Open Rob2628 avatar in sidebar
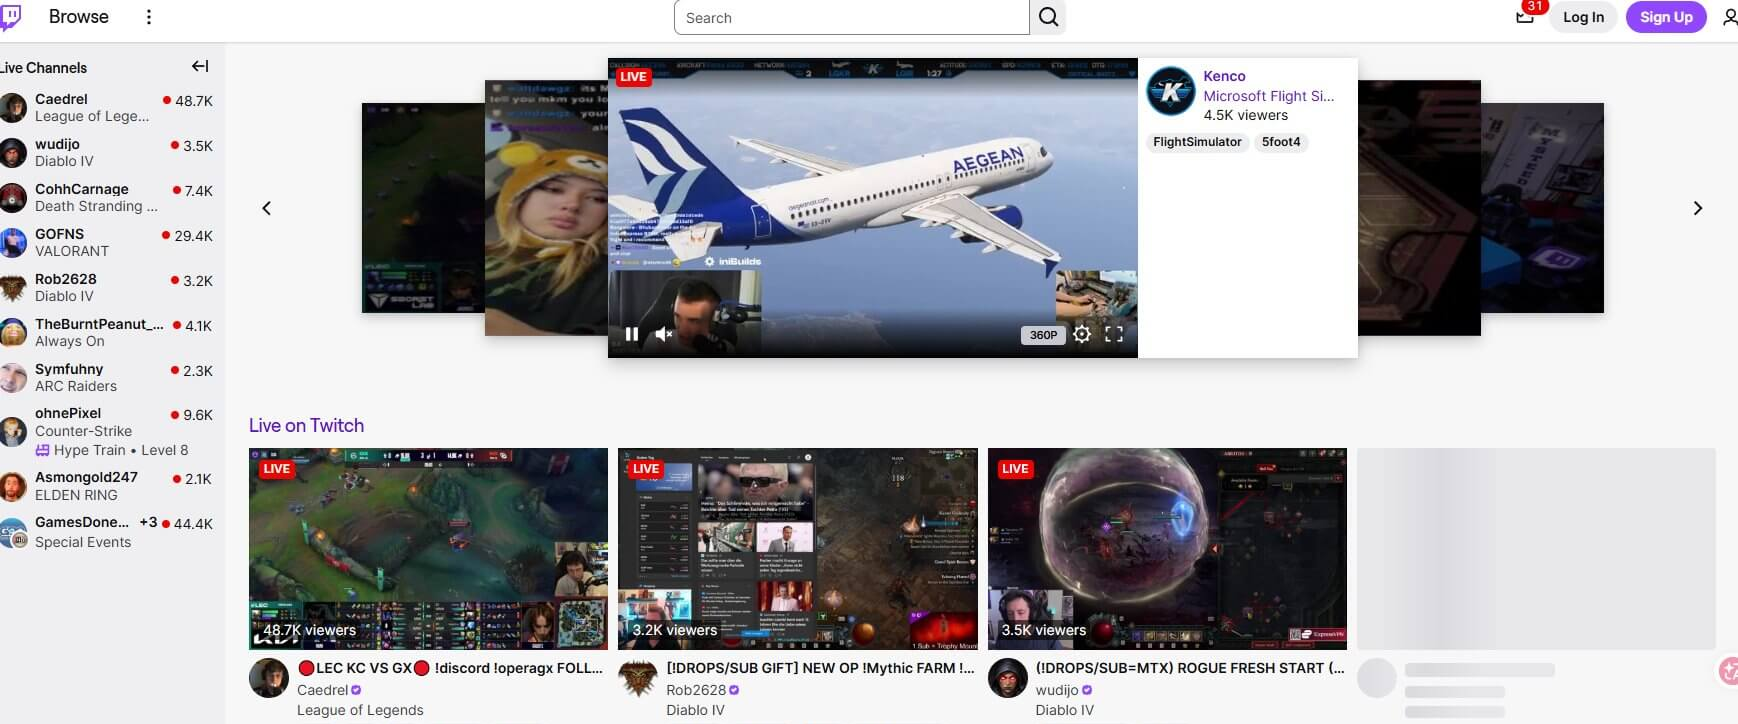The width and height of the screenshot is (1738, 724). (x=13, y=287)
